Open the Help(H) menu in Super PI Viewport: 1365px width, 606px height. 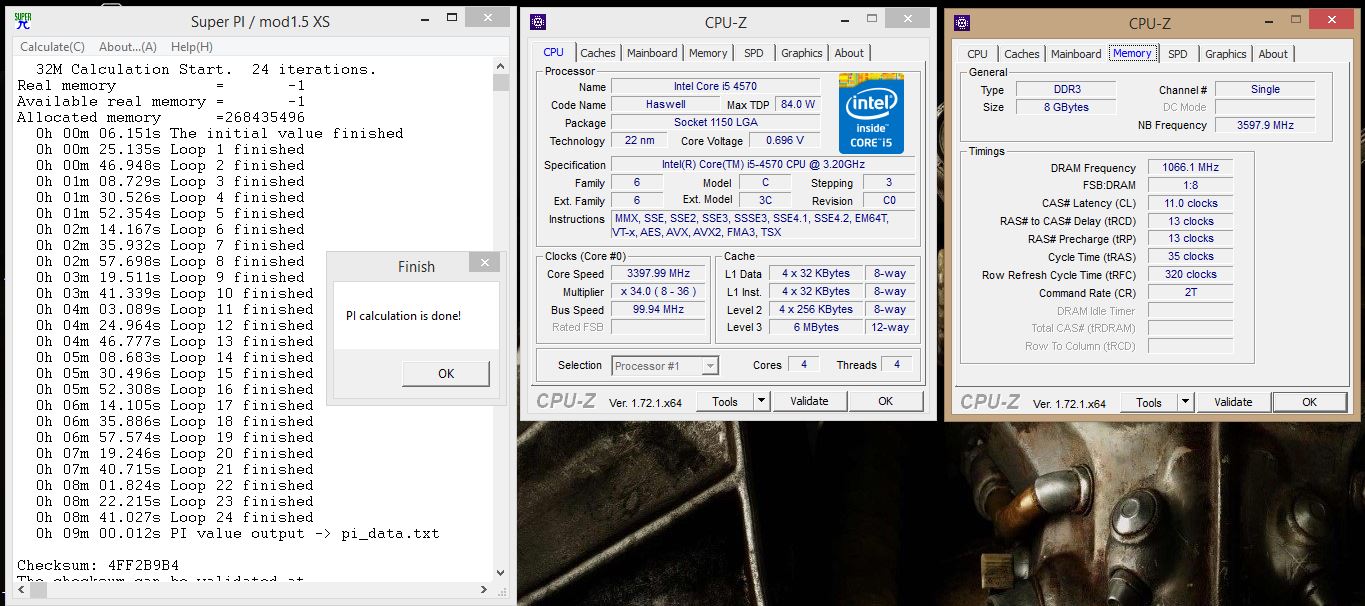click(x=191, y=47)
